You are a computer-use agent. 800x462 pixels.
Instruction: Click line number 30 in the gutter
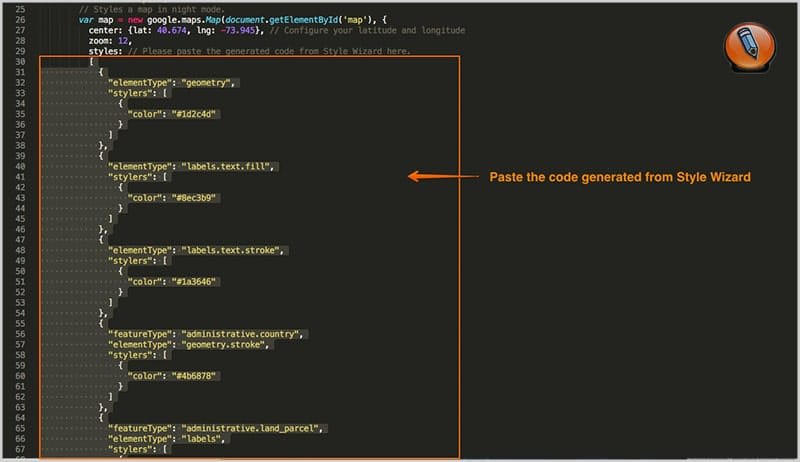click(x=20, y=62)
